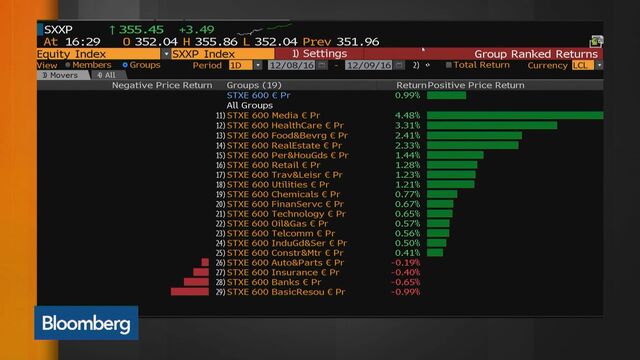Open the 1) Settings menu
Screen dimensions: 640x360
coord(319,54)
